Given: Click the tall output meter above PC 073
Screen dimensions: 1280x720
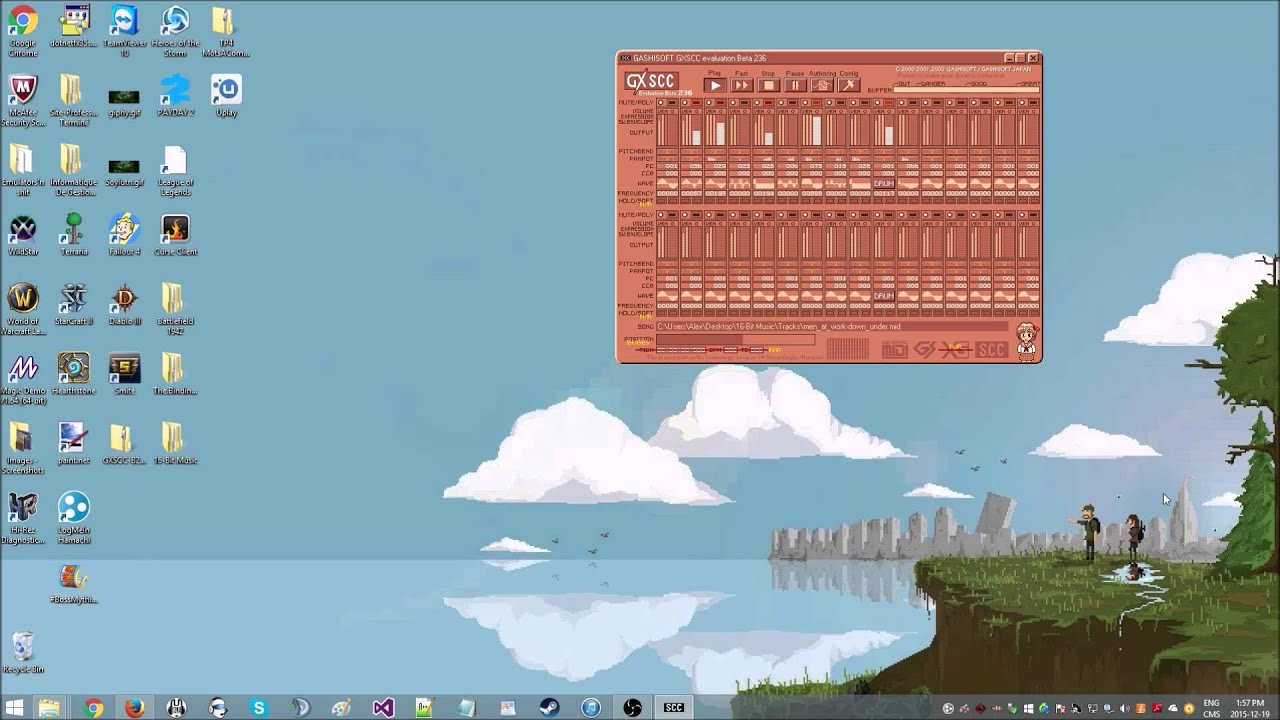Looking at the screenshot, I should coord(817,131).
